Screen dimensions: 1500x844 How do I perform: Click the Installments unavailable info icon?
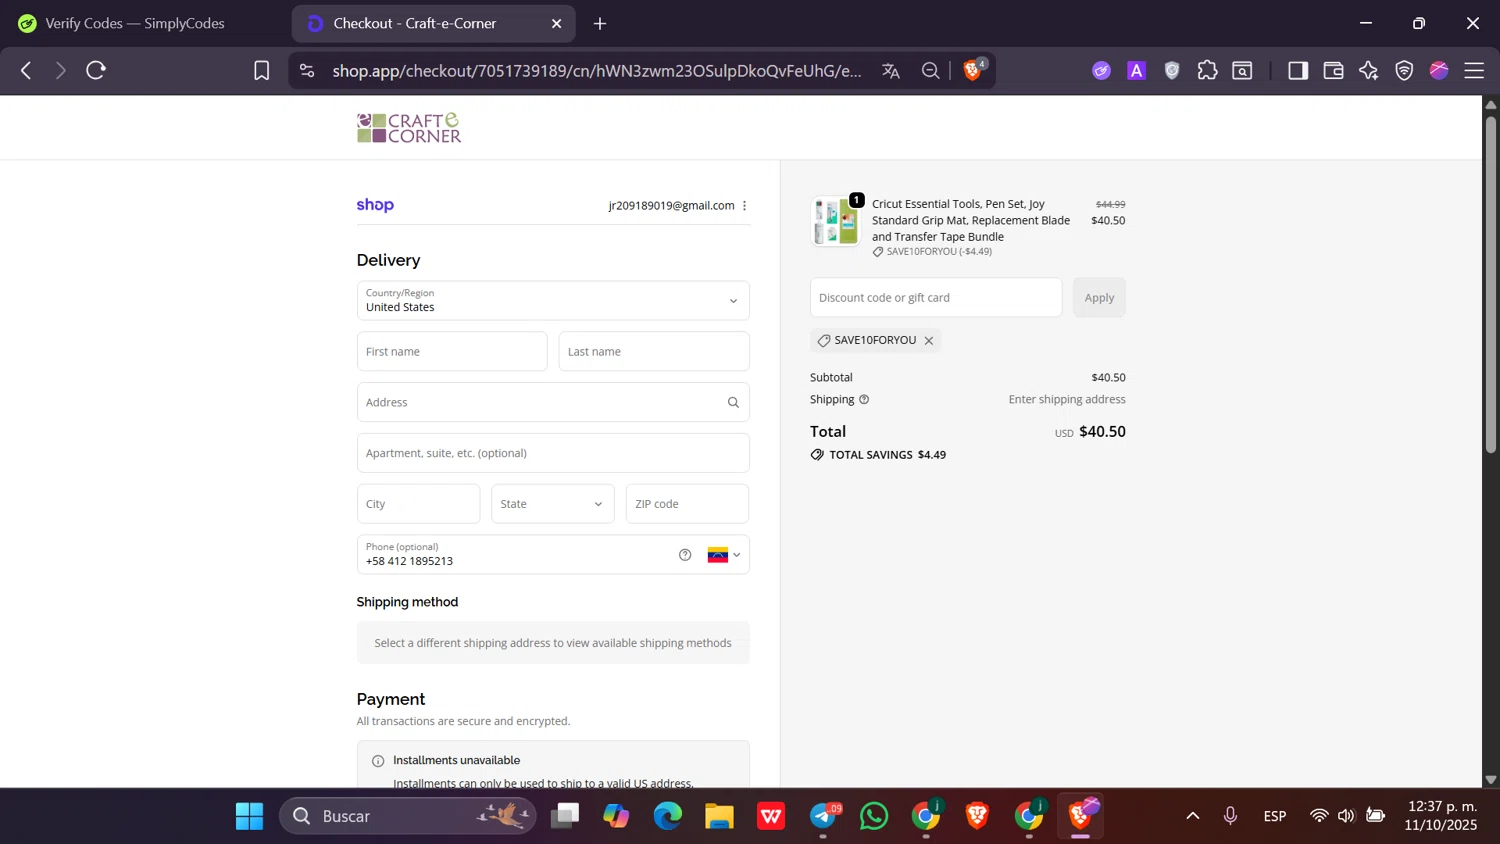[378, 761]
